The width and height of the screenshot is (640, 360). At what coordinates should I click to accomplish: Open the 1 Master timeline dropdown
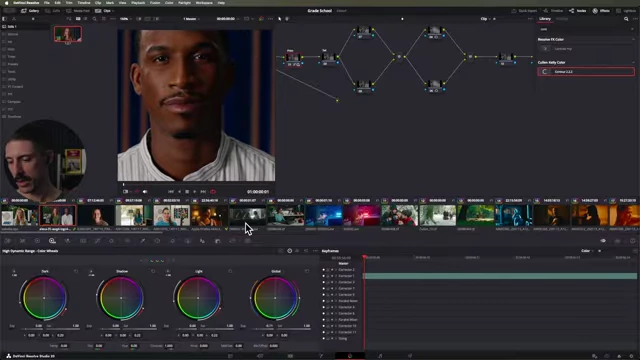coord(191,19)
